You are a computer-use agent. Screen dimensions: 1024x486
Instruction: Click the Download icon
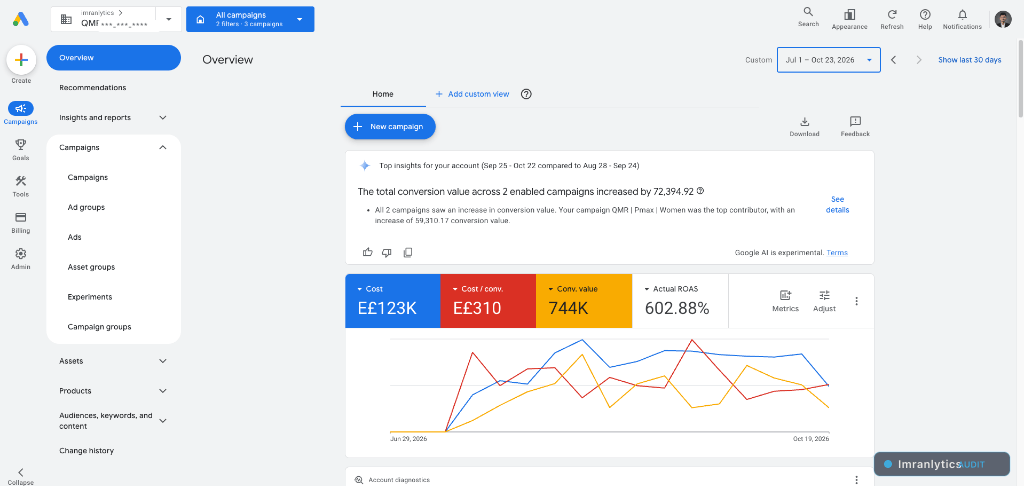tap(805, 122)
